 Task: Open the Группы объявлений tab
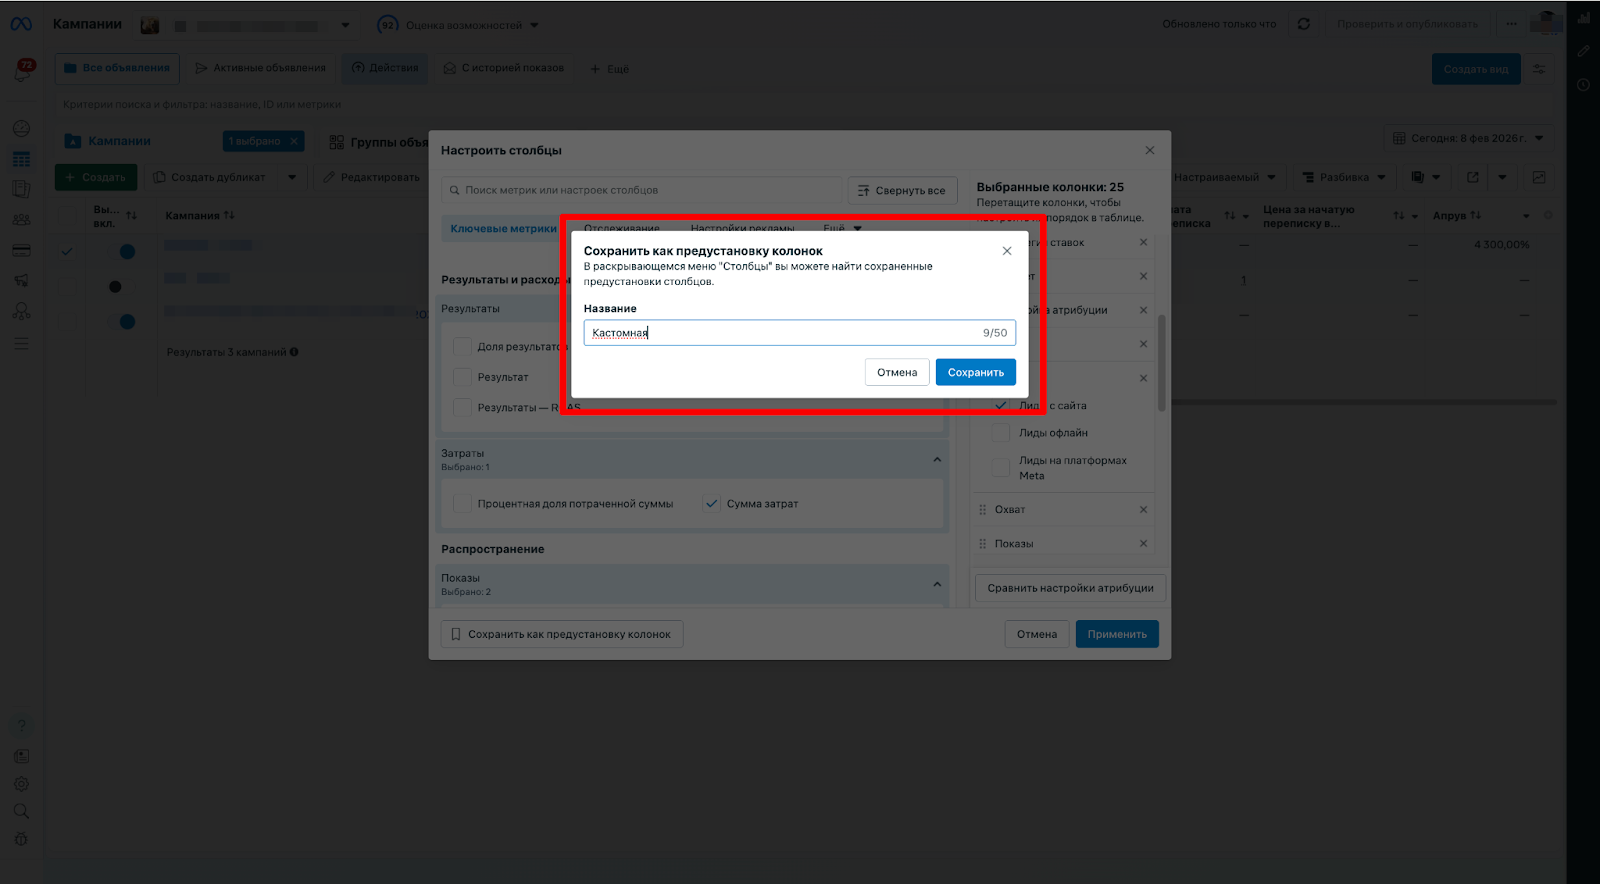click(379, 142)
